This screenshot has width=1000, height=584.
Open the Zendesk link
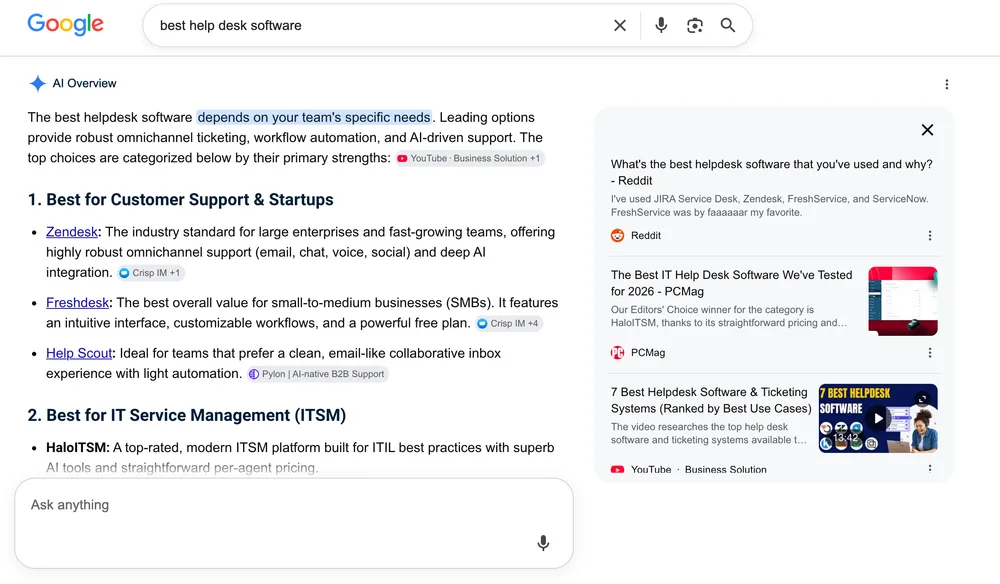[72, 232]
